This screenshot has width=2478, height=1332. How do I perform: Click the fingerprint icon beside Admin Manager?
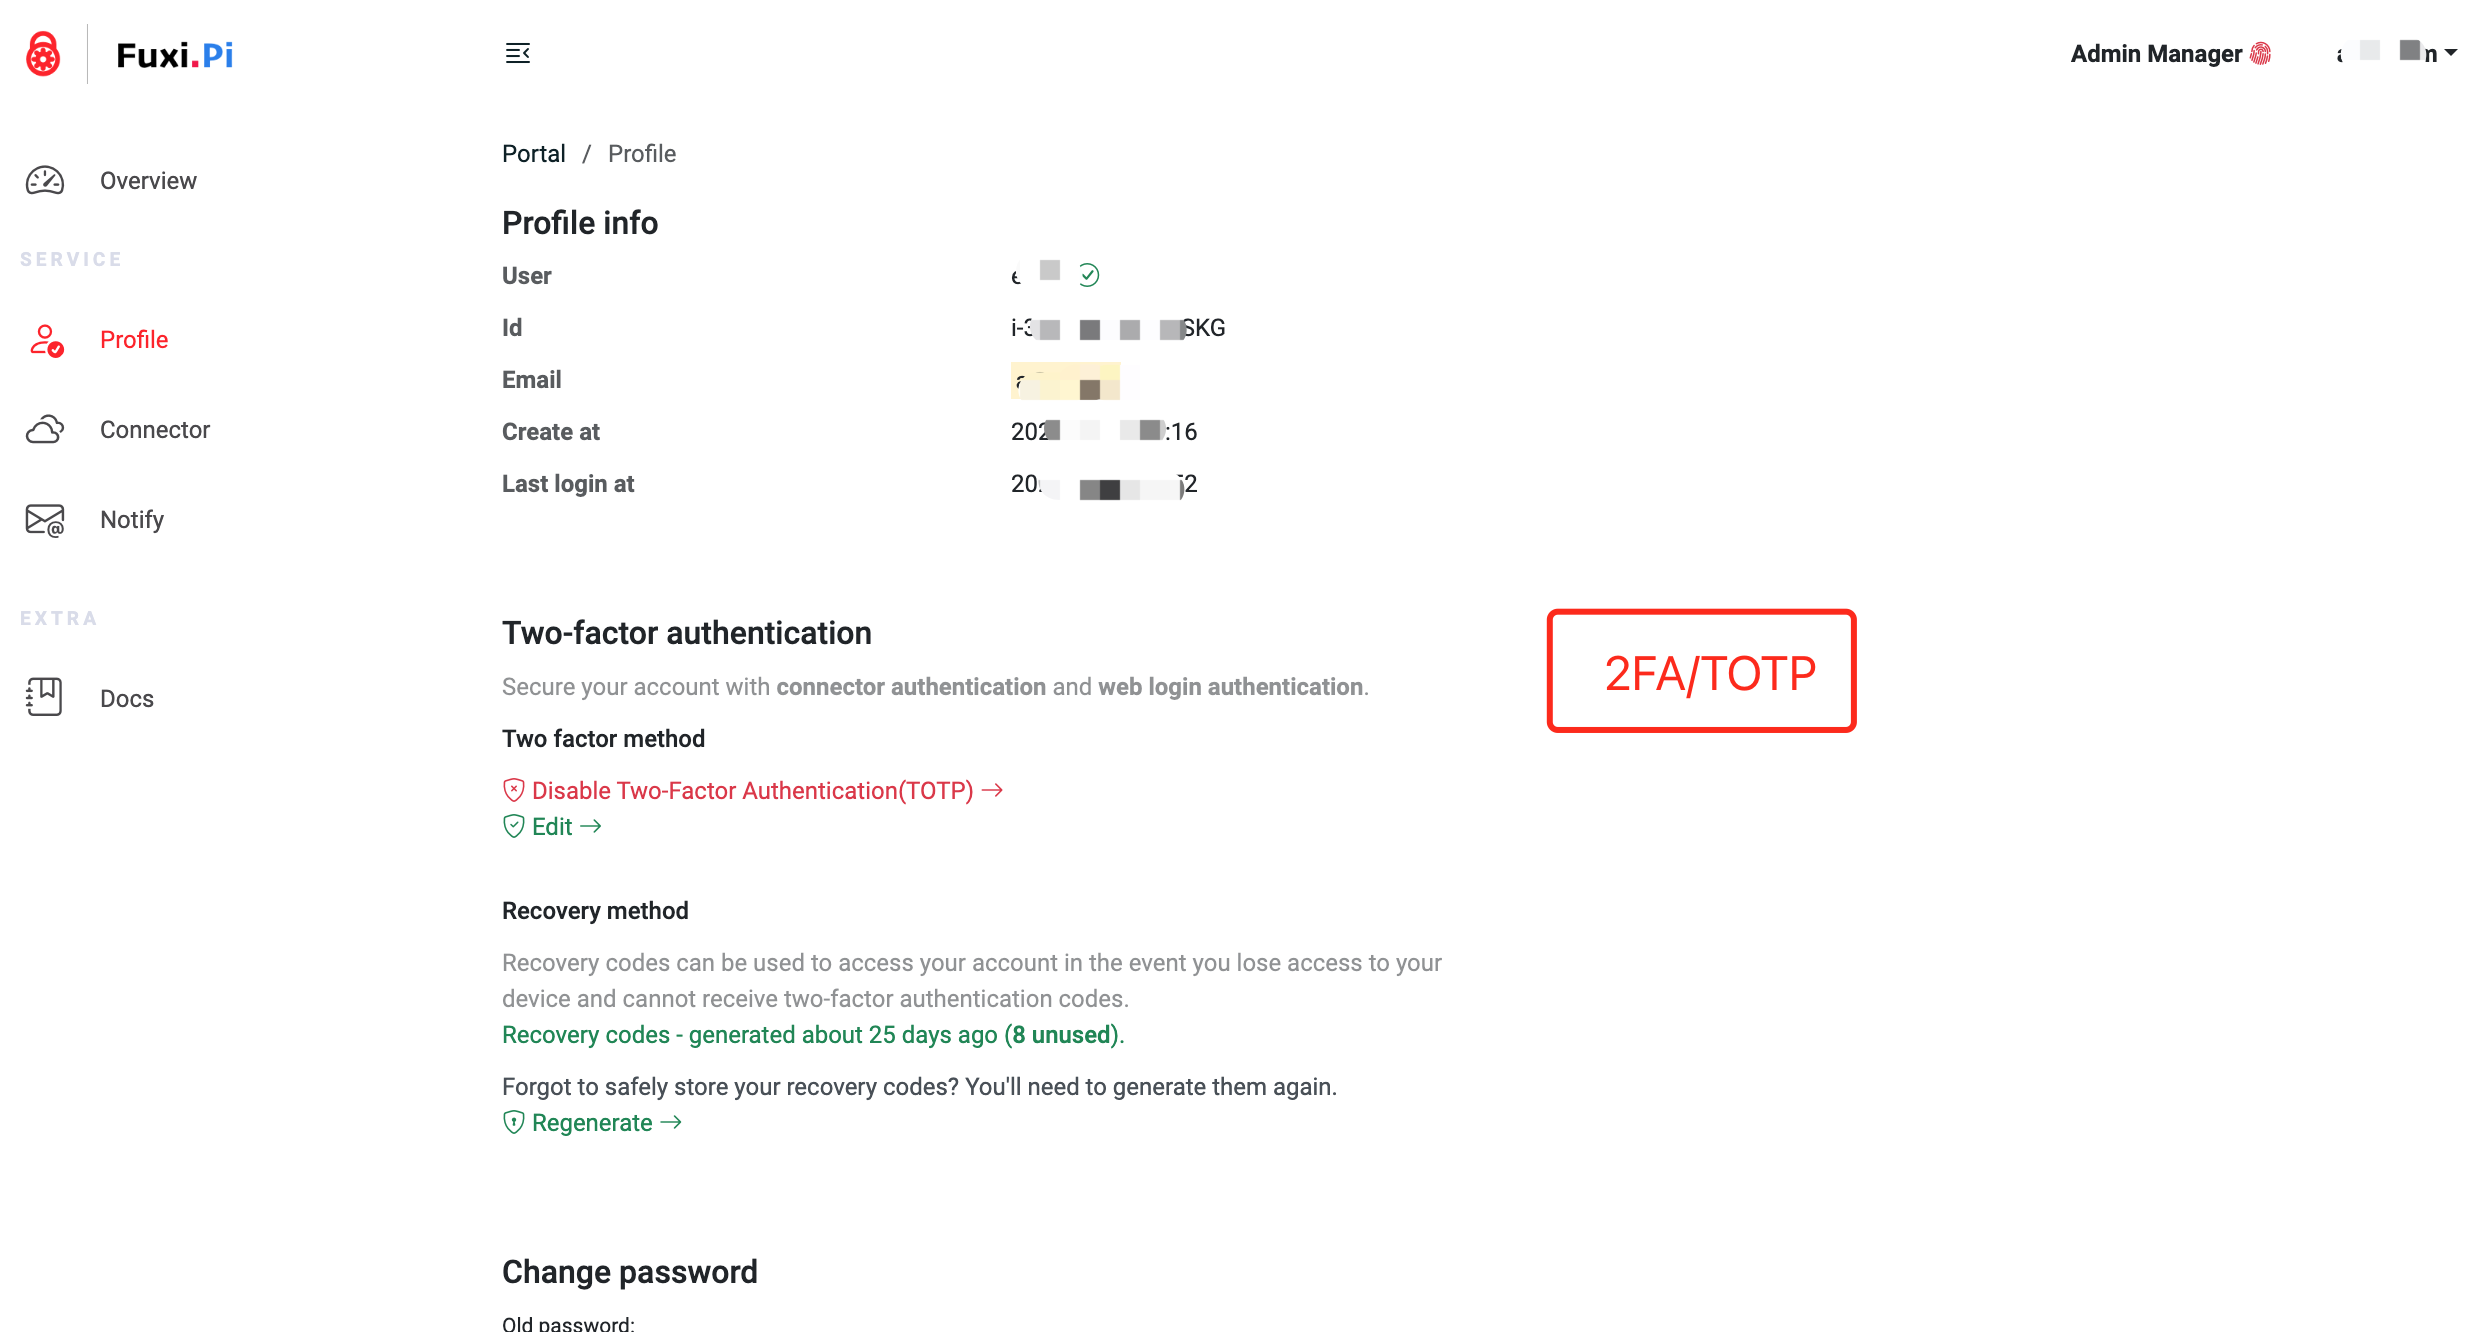(x=2260, y=54)
